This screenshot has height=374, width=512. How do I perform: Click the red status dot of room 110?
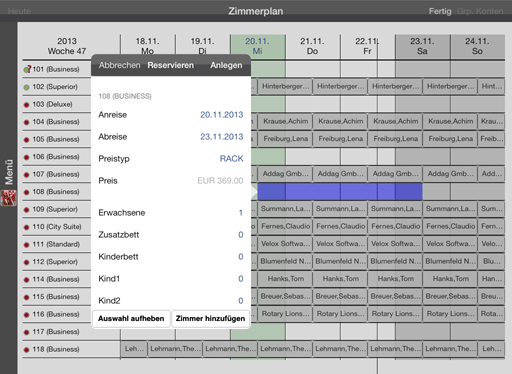point(26,227)
